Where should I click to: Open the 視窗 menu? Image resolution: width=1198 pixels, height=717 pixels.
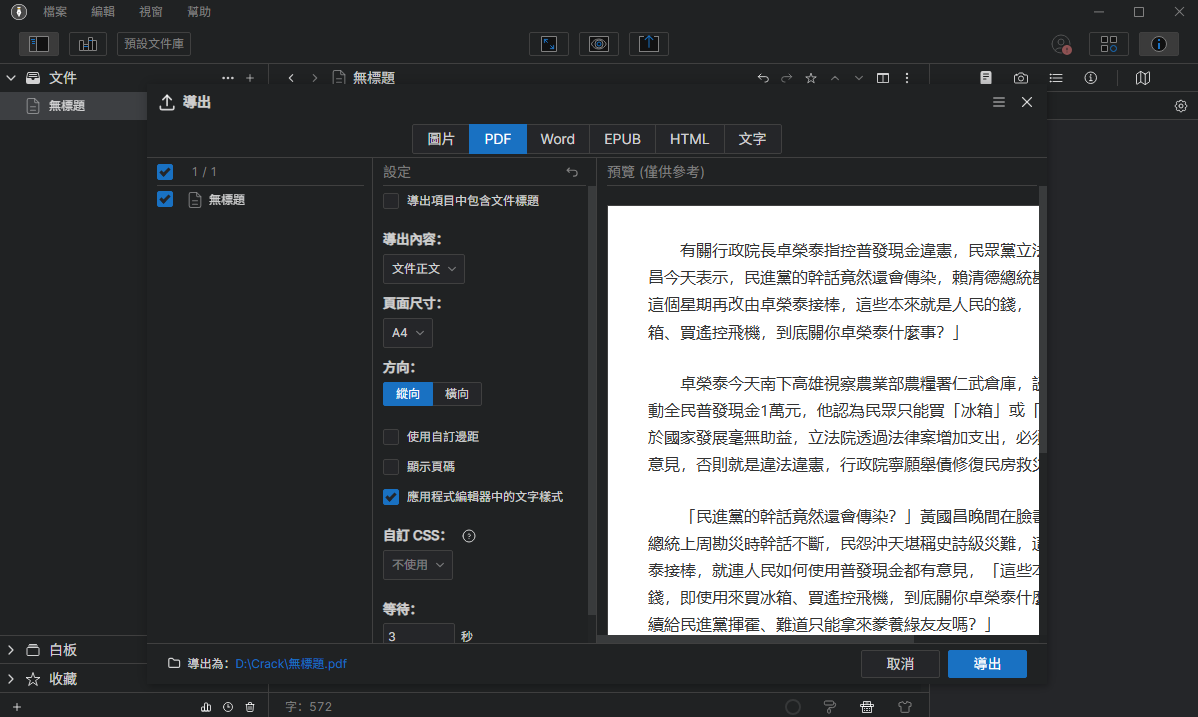(x=151, y=11)
